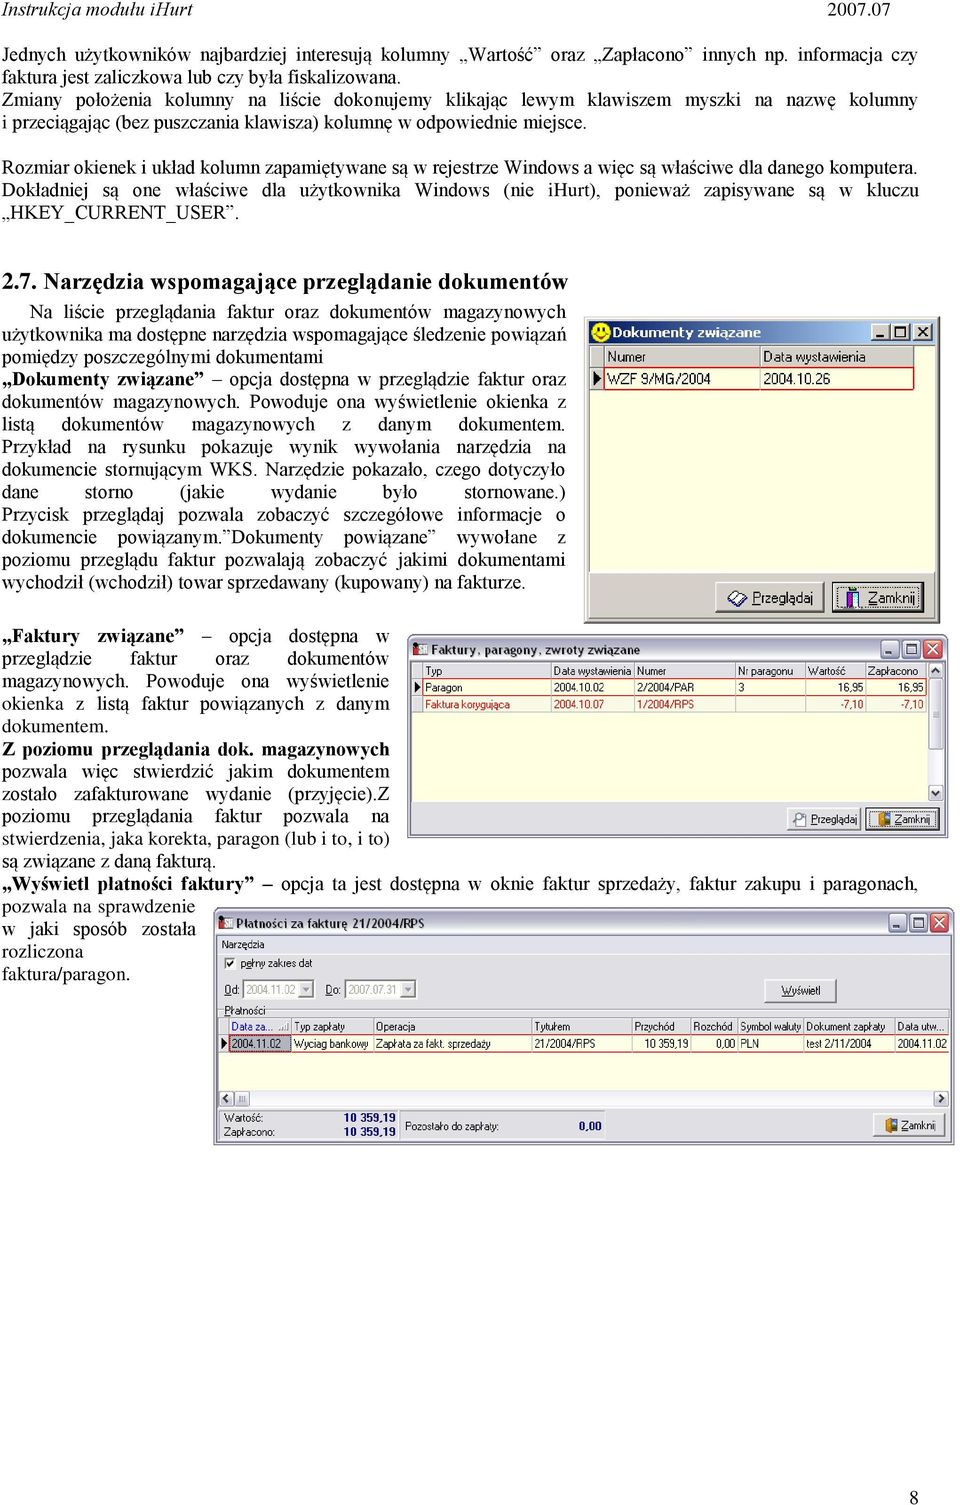Close the Faktury, paragony, zwroty związane window
The height and width of the screenshot is (1505, 960).
[x=933, y=649]
